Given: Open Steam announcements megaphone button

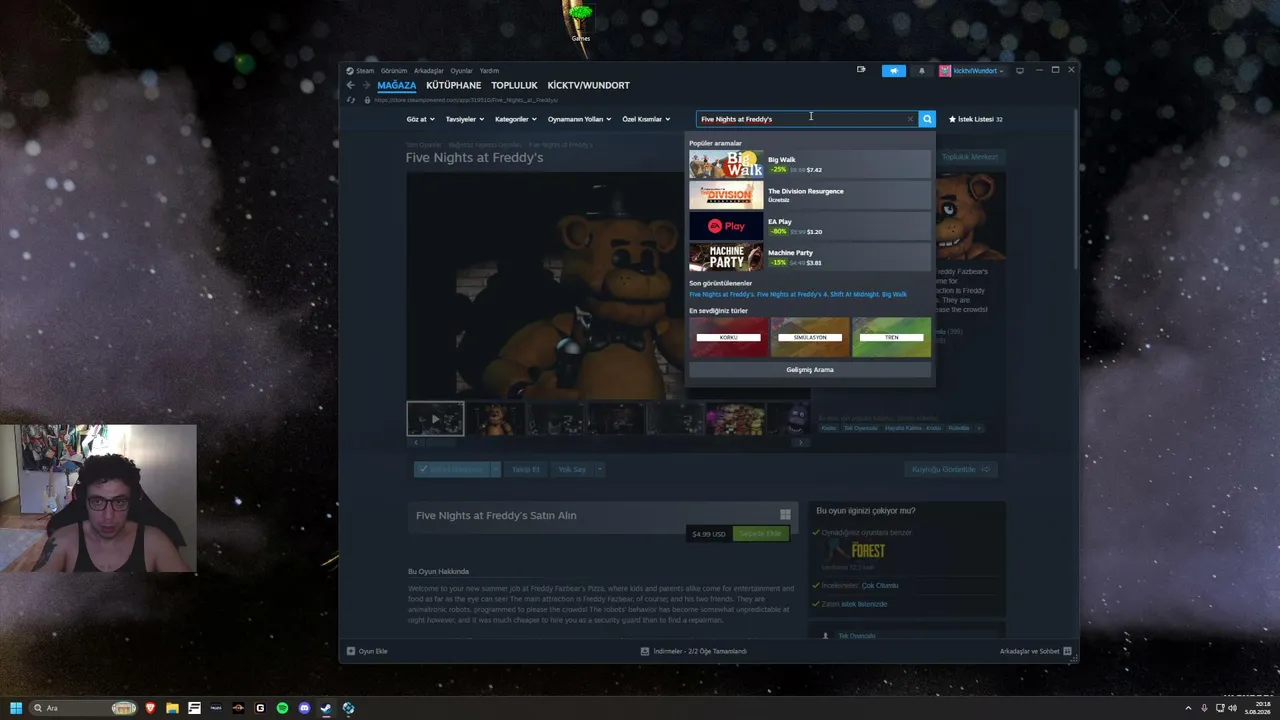Looking at the screenshot, I should pos(894,70).
